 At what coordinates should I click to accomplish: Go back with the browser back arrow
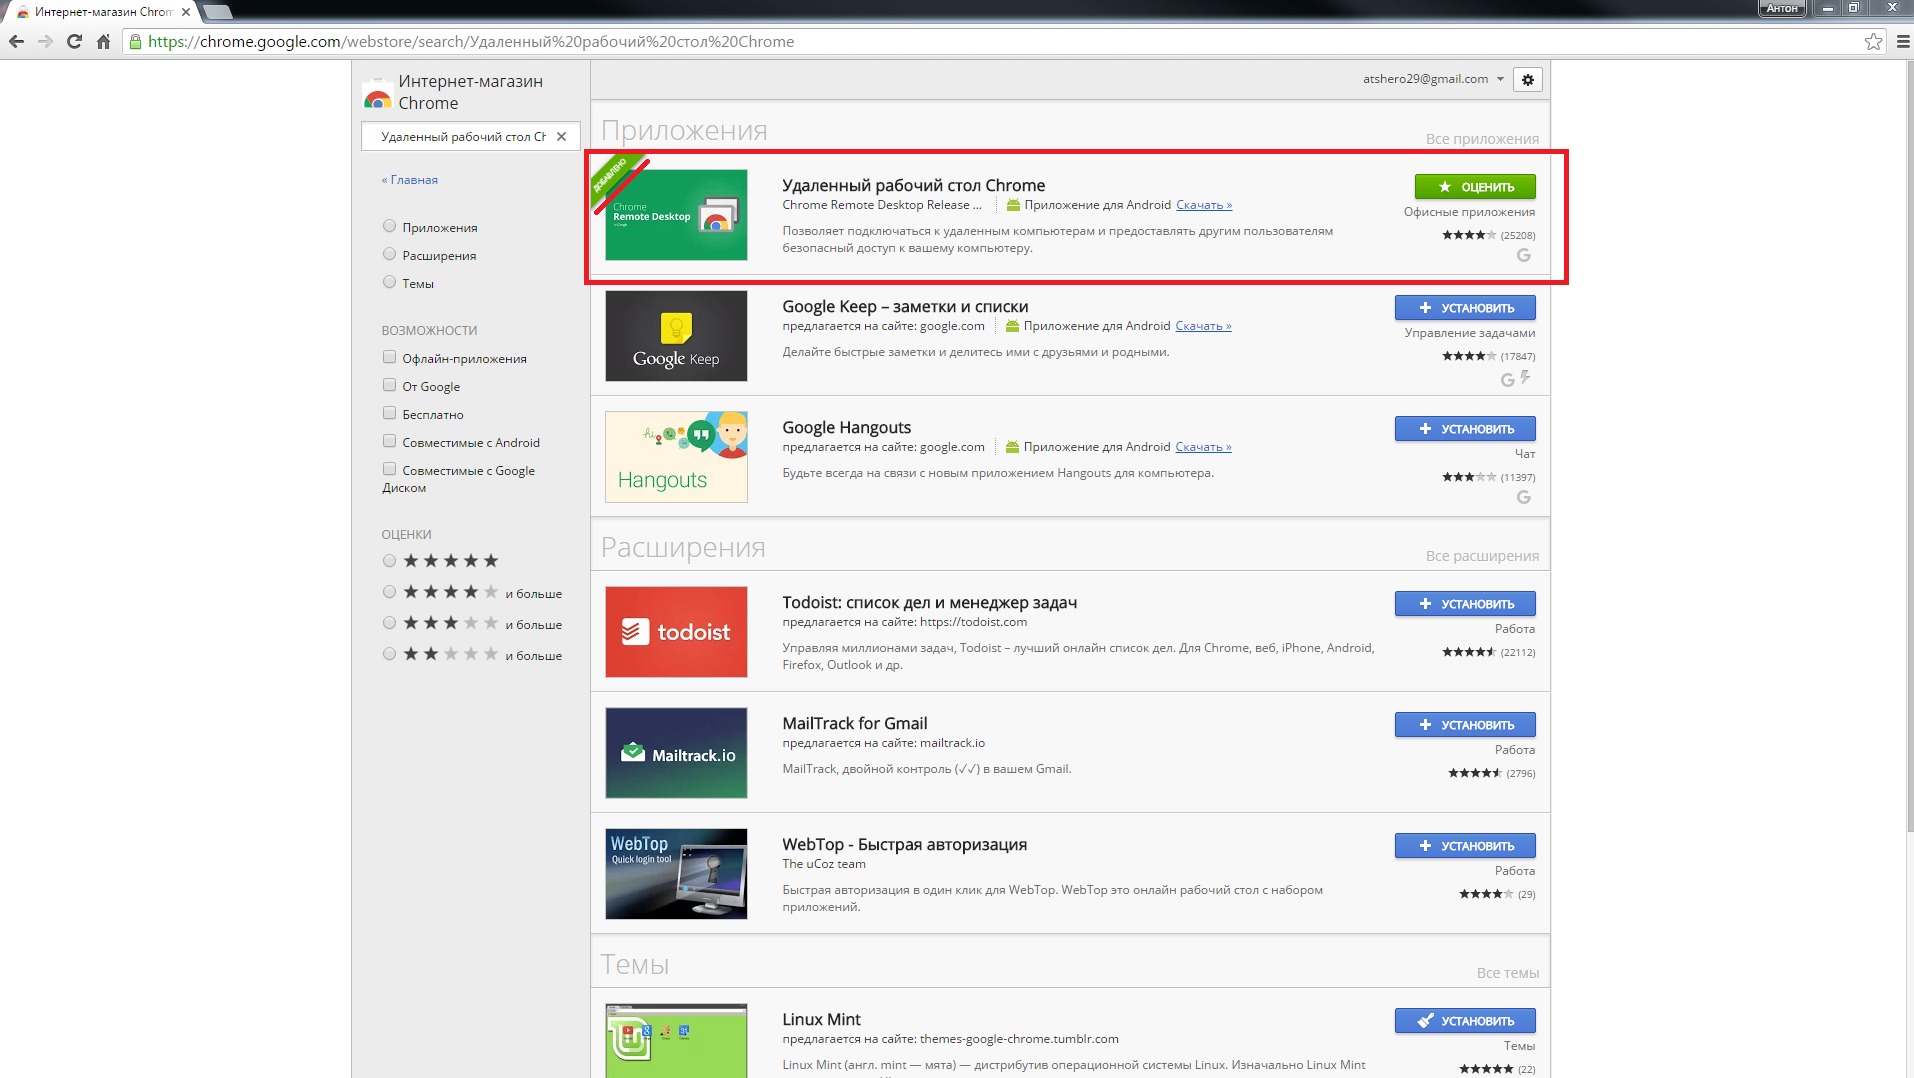tap(16, 42)
